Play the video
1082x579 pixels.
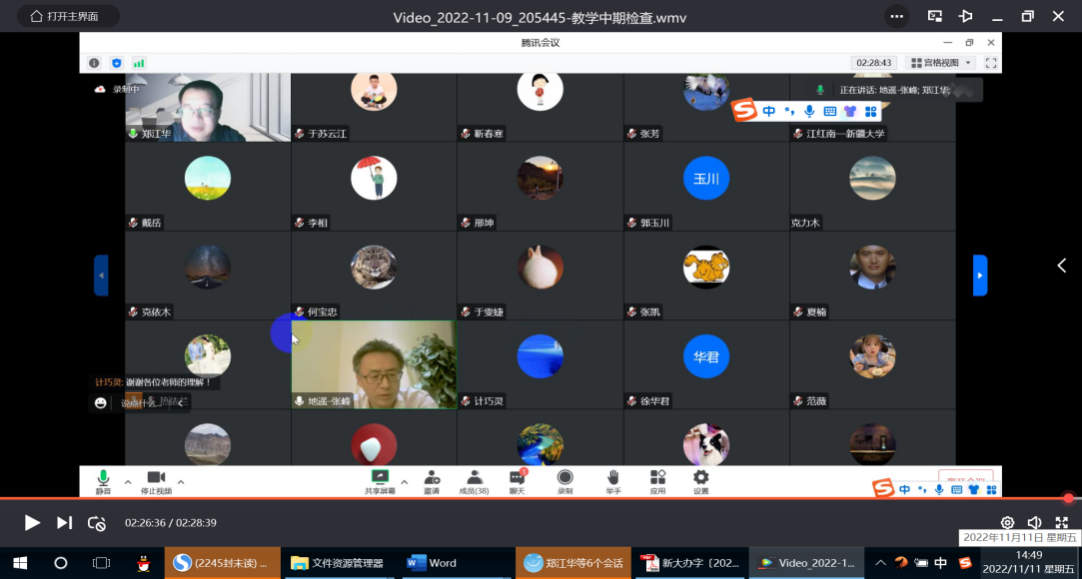coord(32,522)
